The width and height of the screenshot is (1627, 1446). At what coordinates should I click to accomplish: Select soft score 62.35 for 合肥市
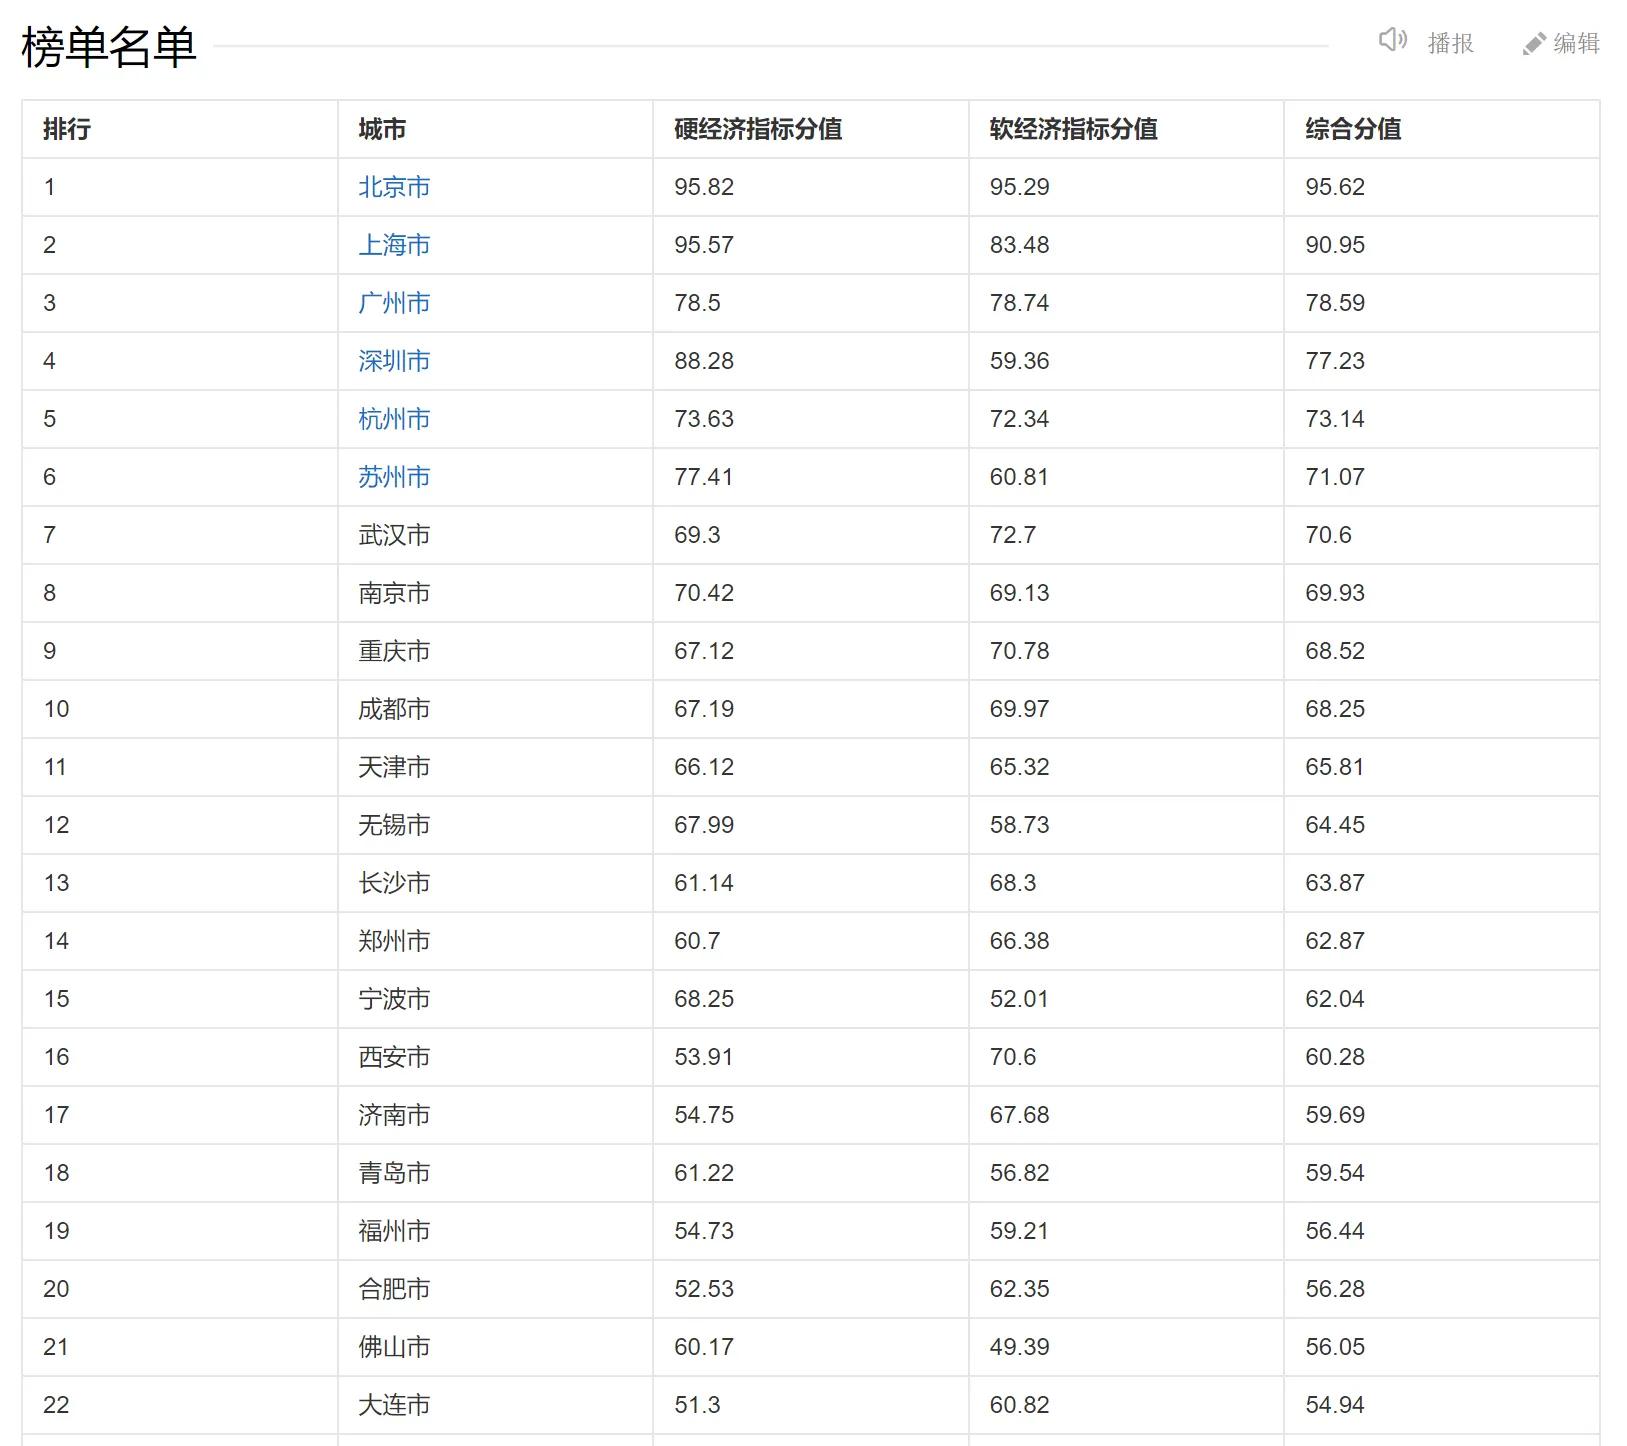pyautogui.click(x=1126, y=1289)
